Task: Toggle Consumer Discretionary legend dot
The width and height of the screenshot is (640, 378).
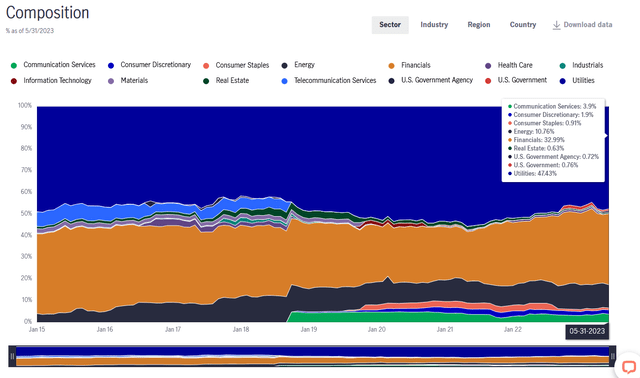Action: tap(111, 65)
